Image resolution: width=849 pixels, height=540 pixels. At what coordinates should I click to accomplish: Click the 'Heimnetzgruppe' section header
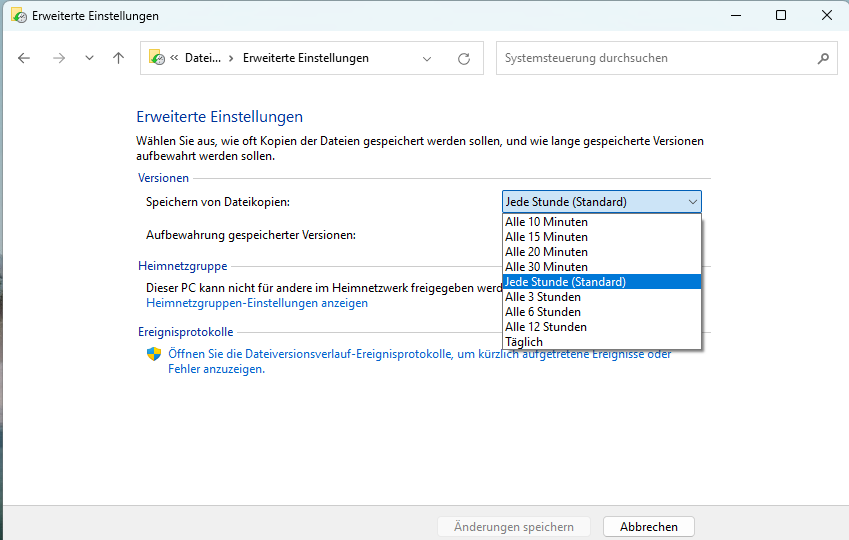(x=182, y=266)
